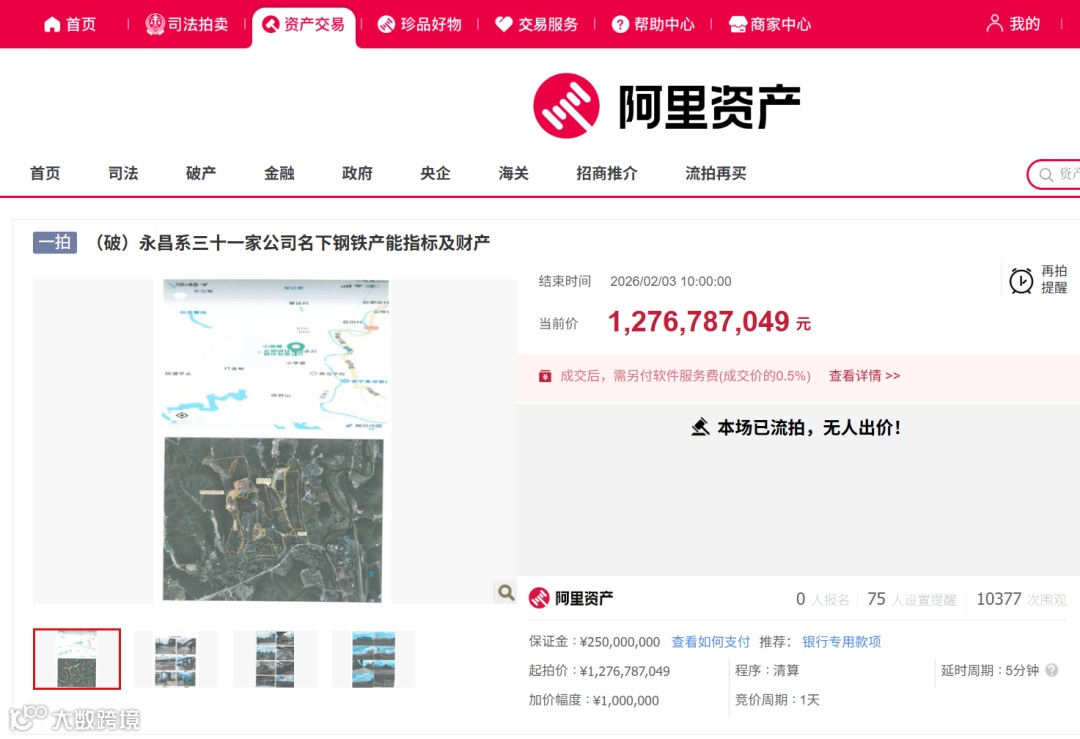
Task: Open the 珍品好物 top tab
Action: click(419, 25)
